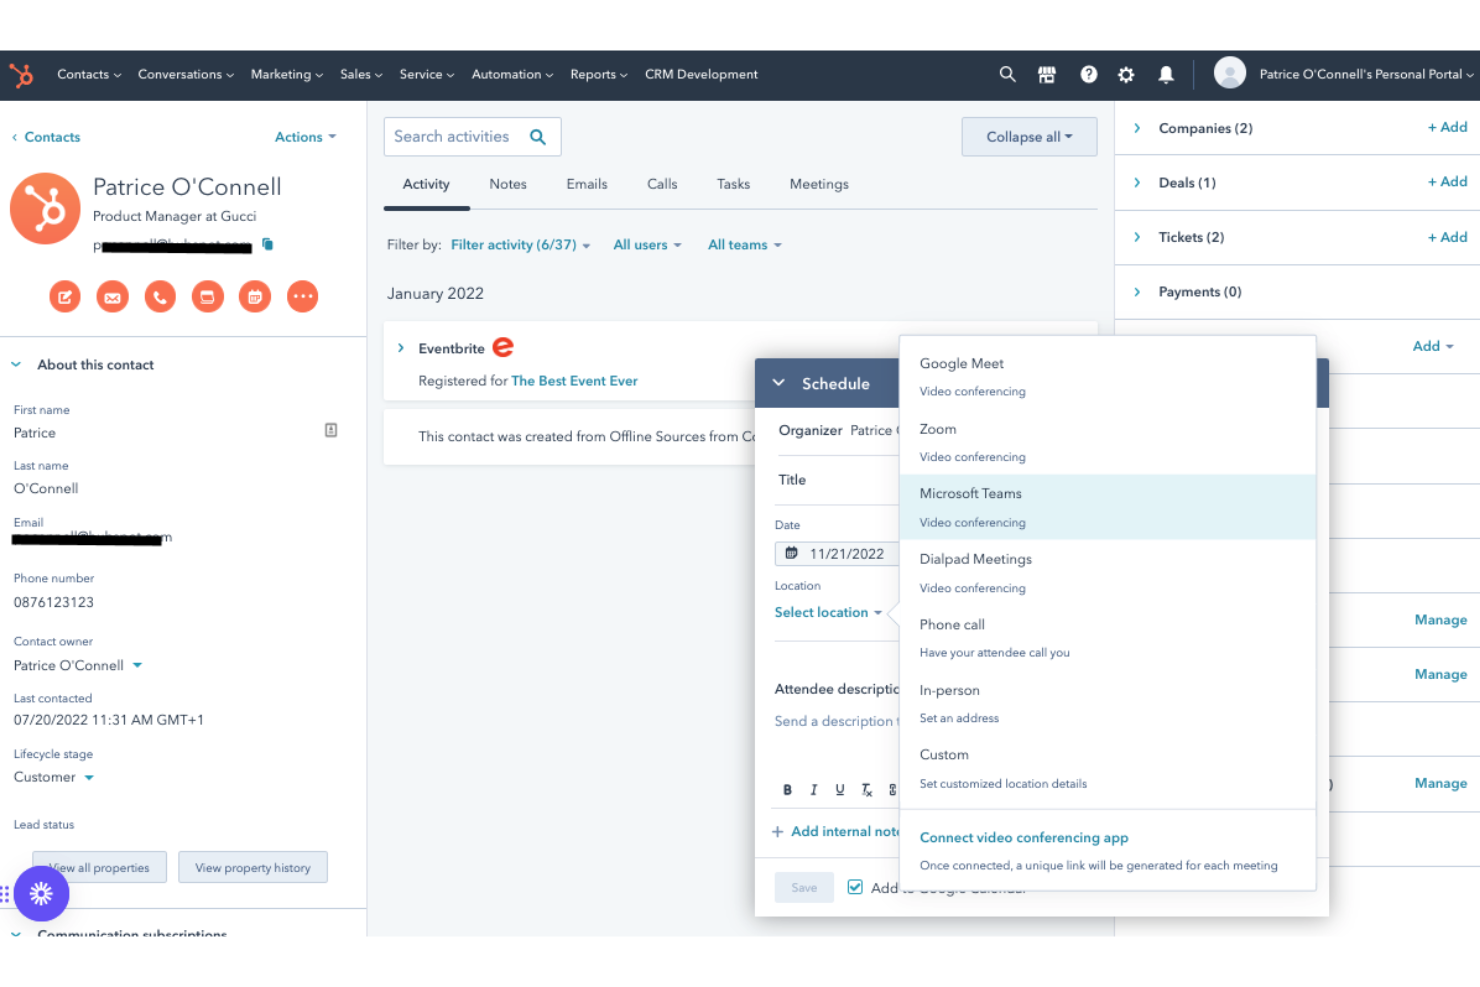Click the Eventbrite logo icon

tap(503, 347)
